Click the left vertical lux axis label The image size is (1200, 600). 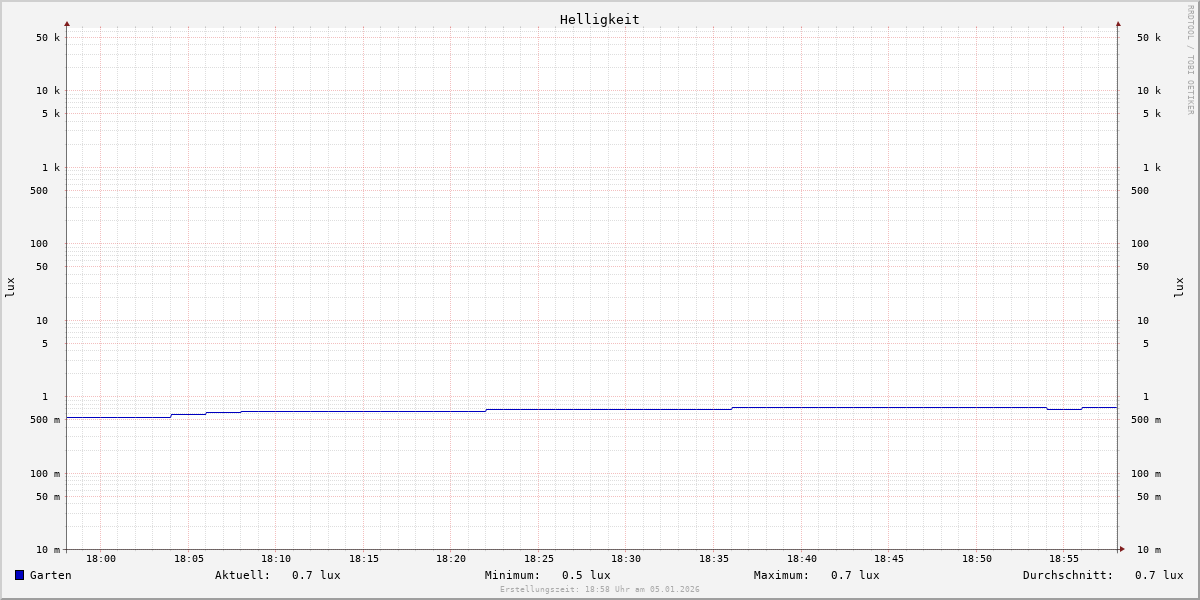10,287
